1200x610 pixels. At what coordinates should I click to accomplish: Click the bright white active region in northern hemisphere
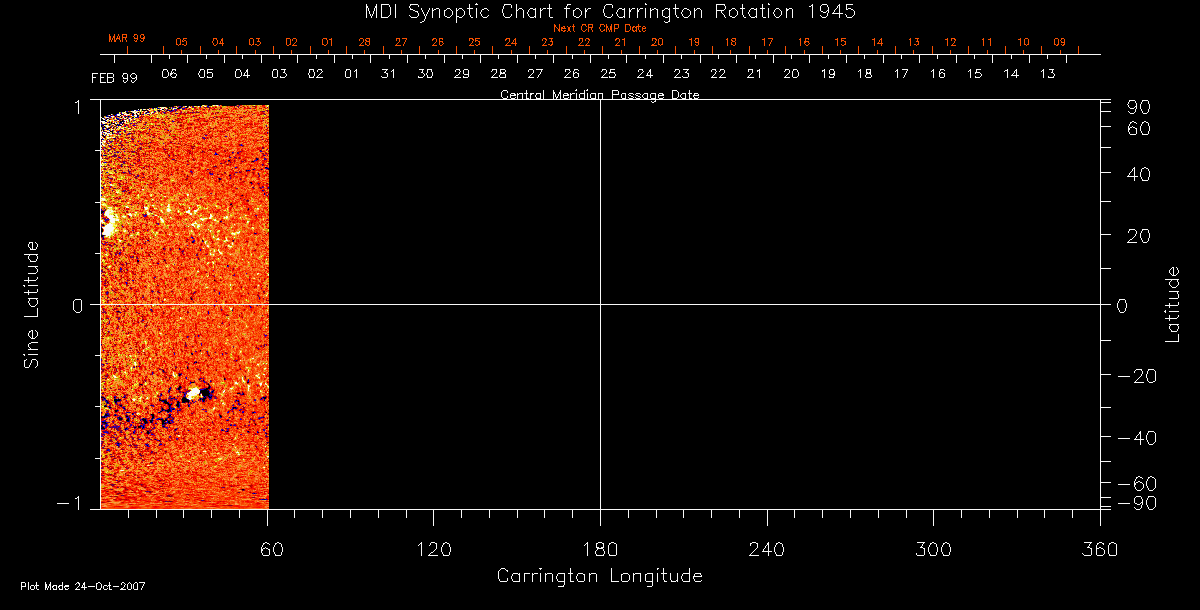[x=108, y=224]
